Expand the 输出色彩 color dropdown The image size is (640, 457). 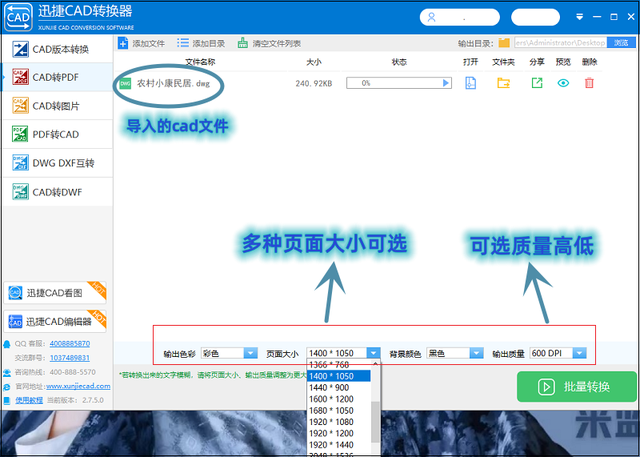[250, 353]
